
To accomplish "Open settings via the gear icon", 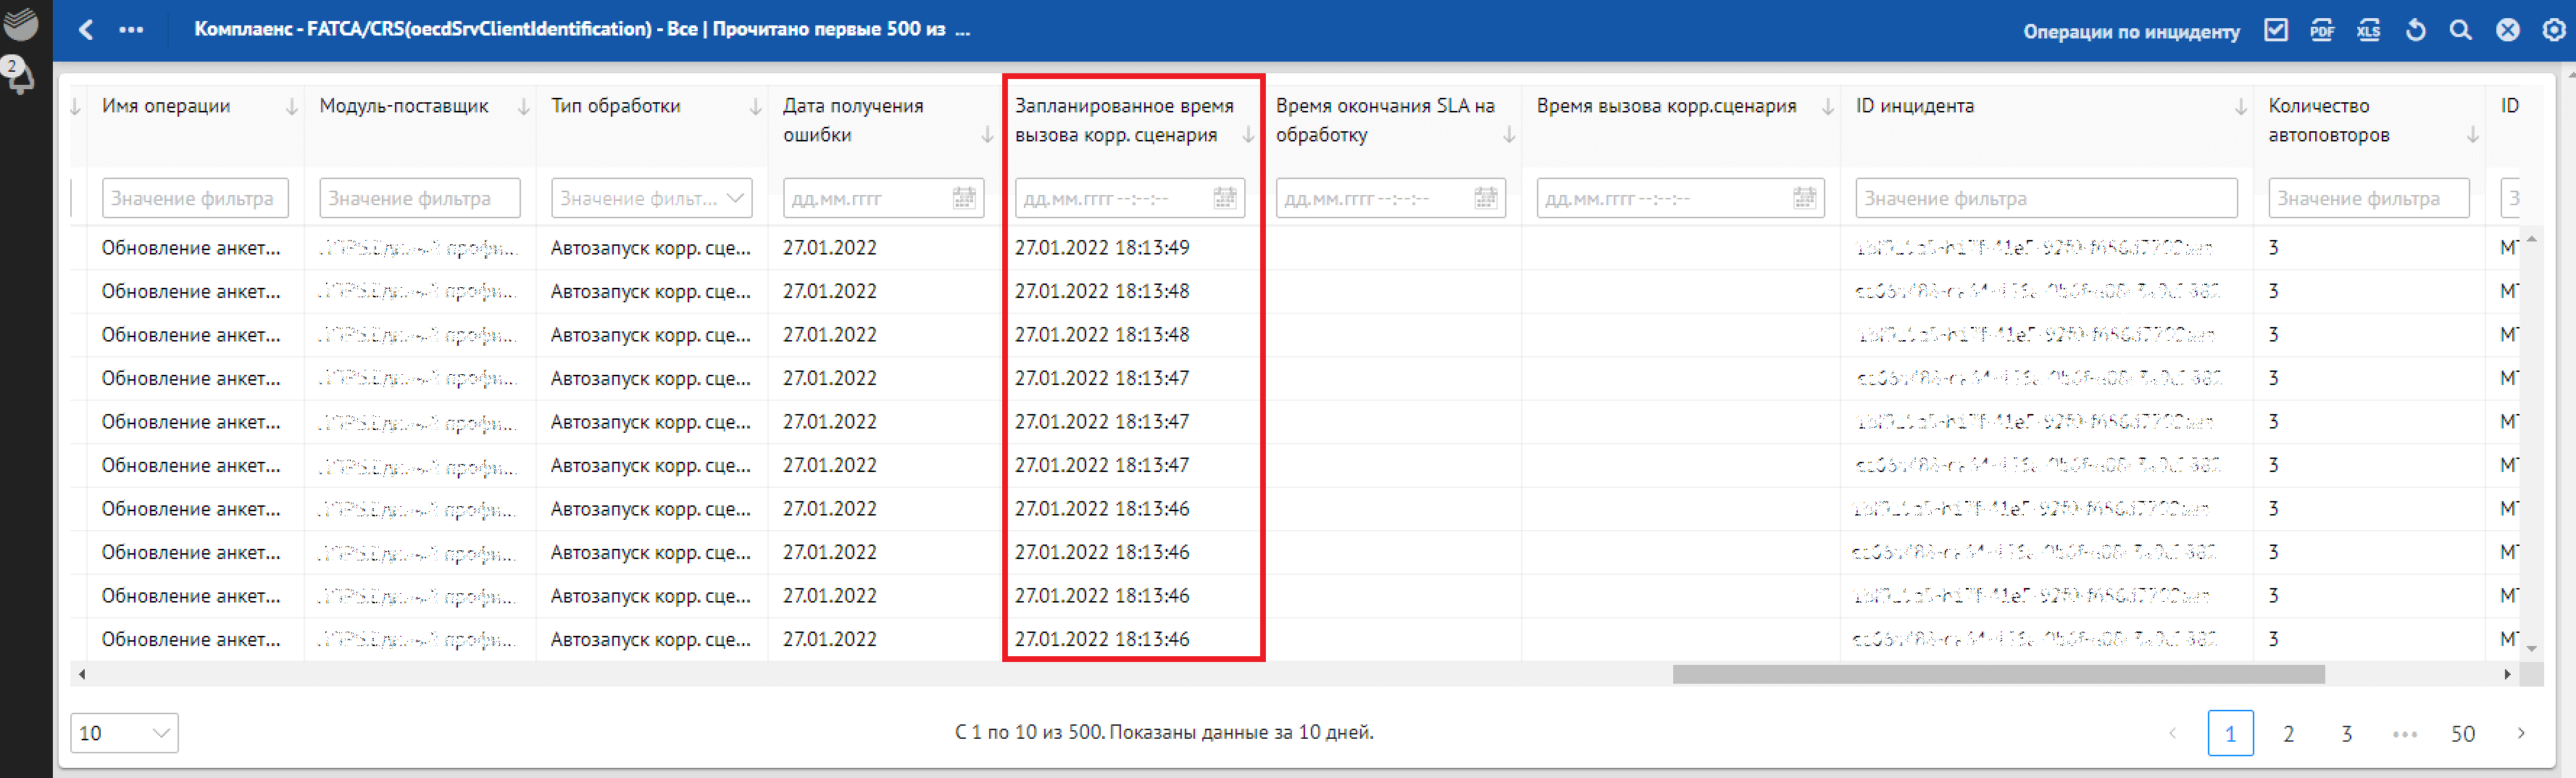I will click(2553, 30).
